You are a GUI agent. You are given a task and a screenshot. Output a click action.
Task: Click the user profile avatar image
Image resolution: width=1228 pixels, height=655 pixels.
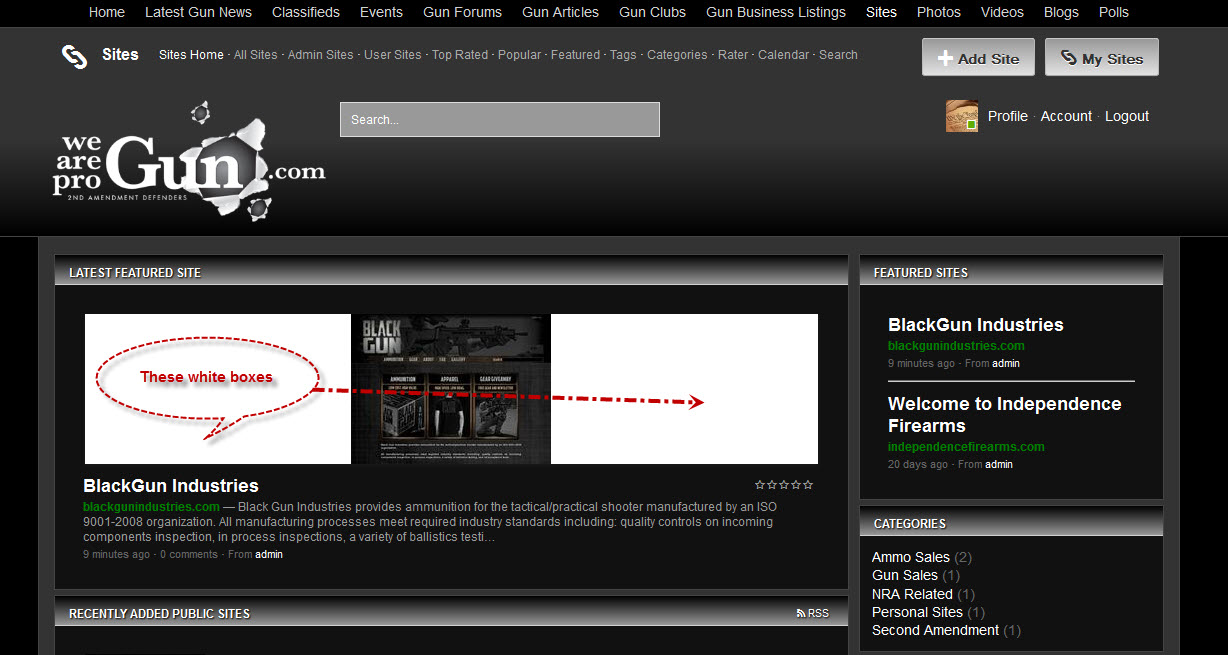962,116
